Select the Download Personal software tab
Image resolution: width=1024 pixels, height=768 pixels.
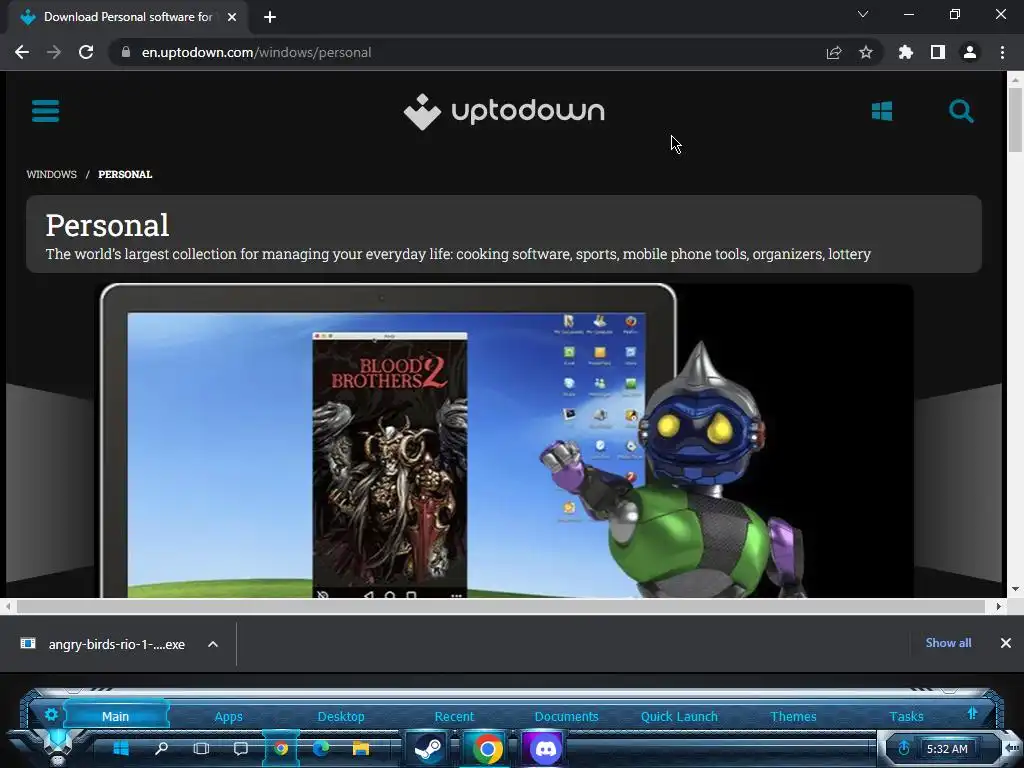[x=128, y=17]
